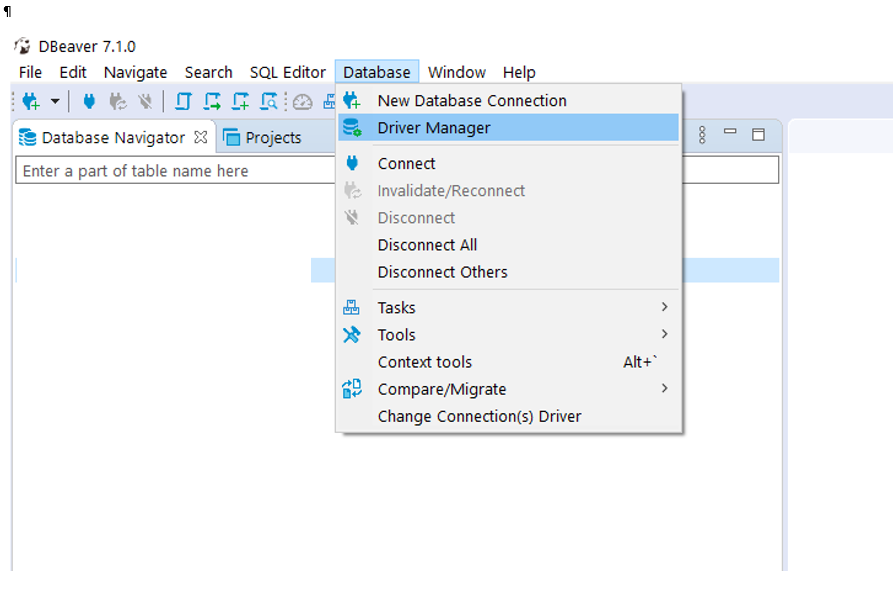Click the database gear icon beside Driver Manager
The image size is (893, 616).
click(352, 128)
